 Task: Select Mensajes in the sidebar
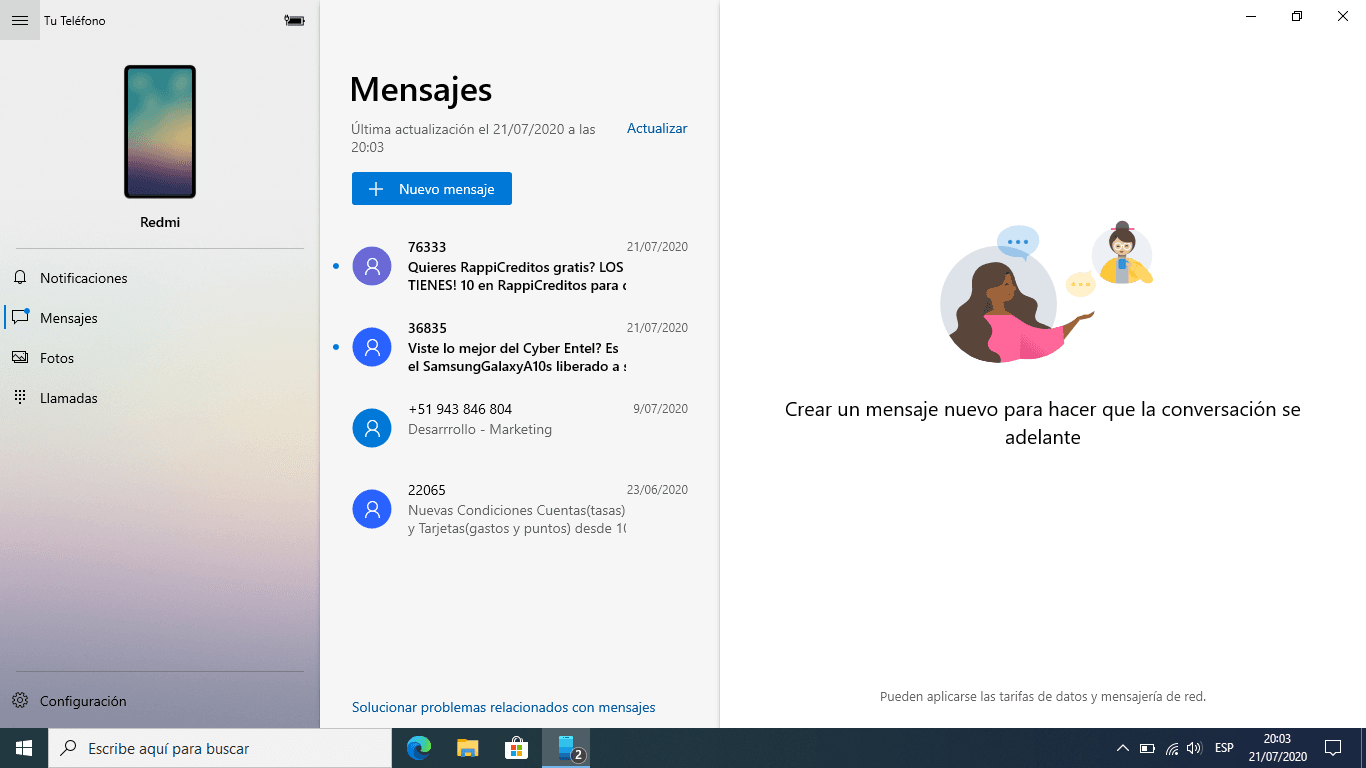coord(69,318)
